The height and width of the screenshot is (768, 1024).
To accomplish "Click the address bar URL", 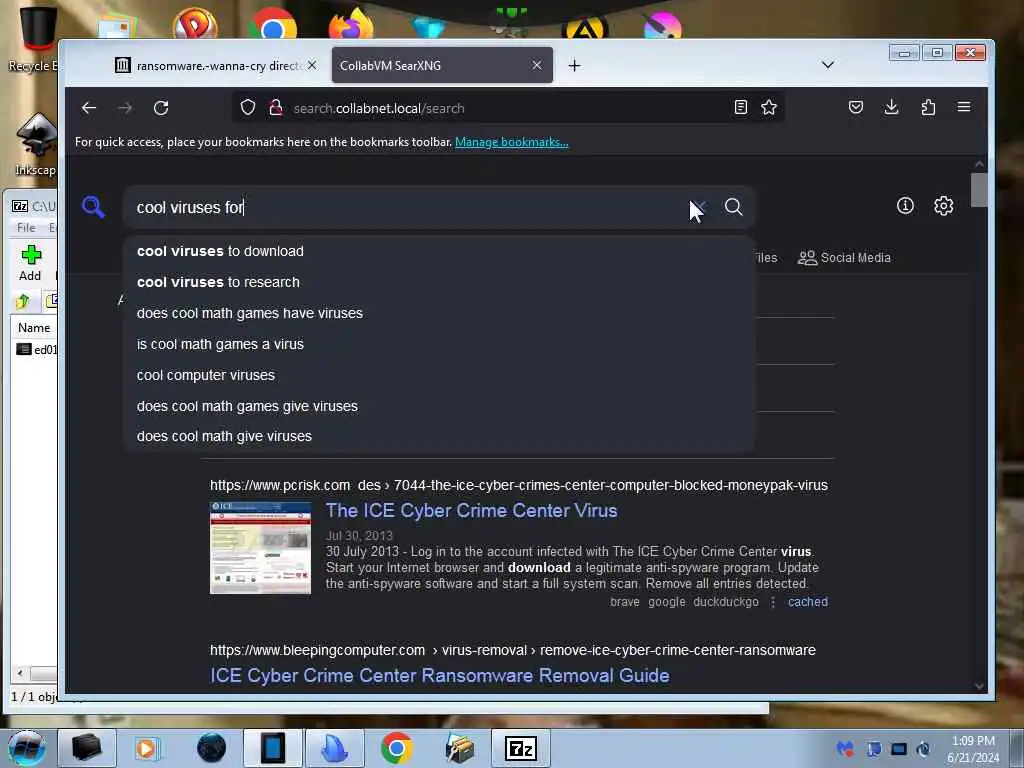I will 379,108.
